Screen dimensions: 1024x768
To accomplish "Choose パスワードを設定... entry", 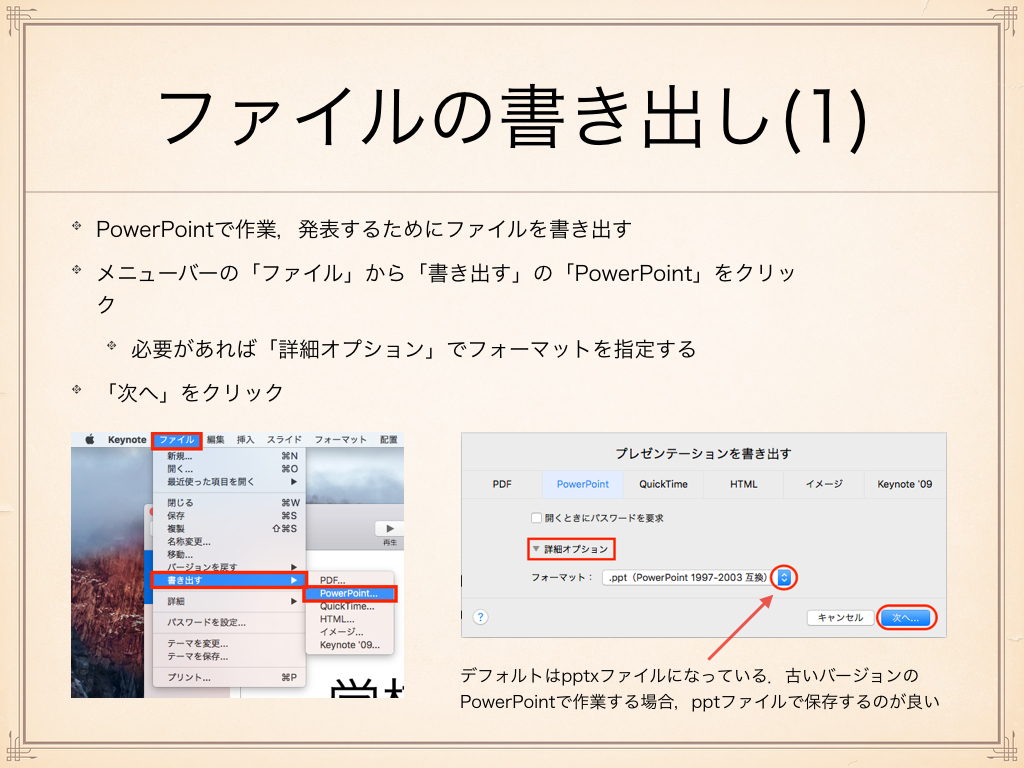I will tap(229, 622).
